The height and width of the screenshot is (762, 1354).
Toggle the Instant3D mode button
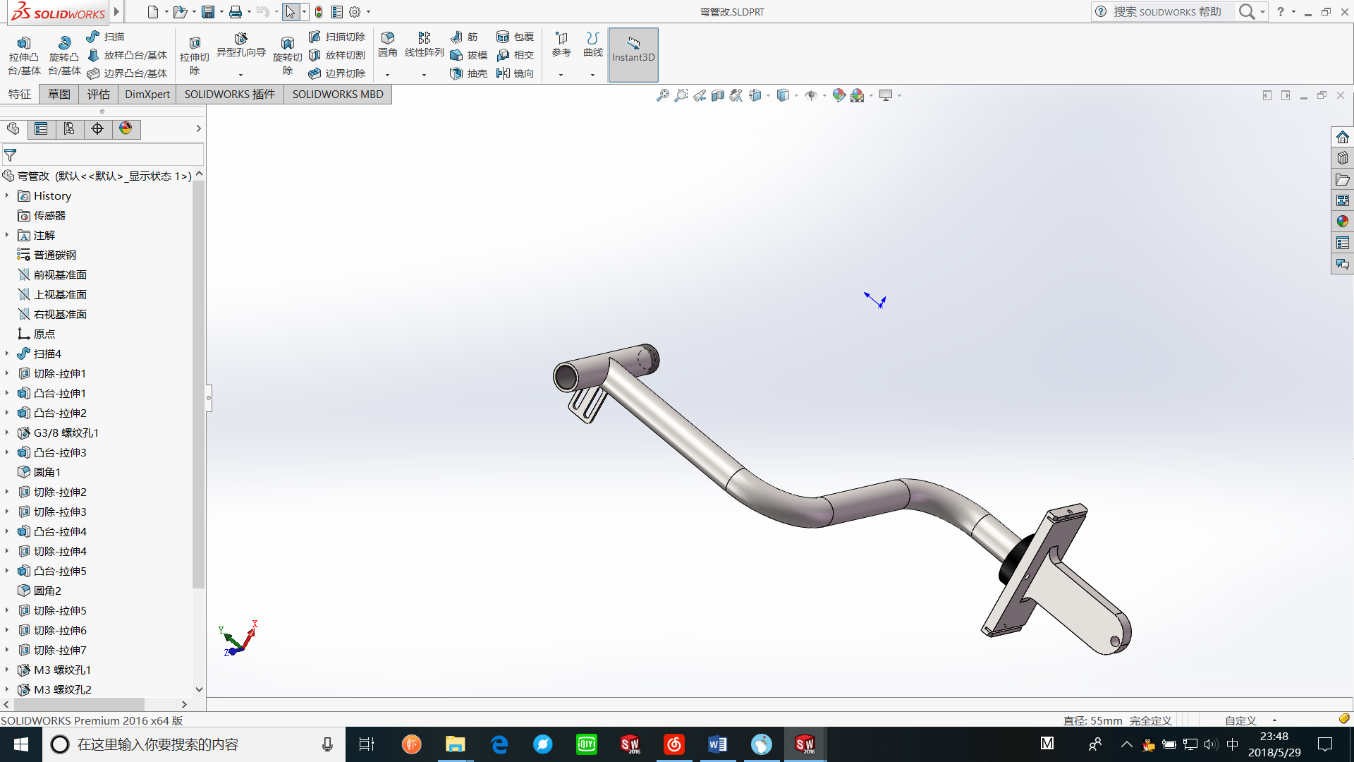[633, 55]
